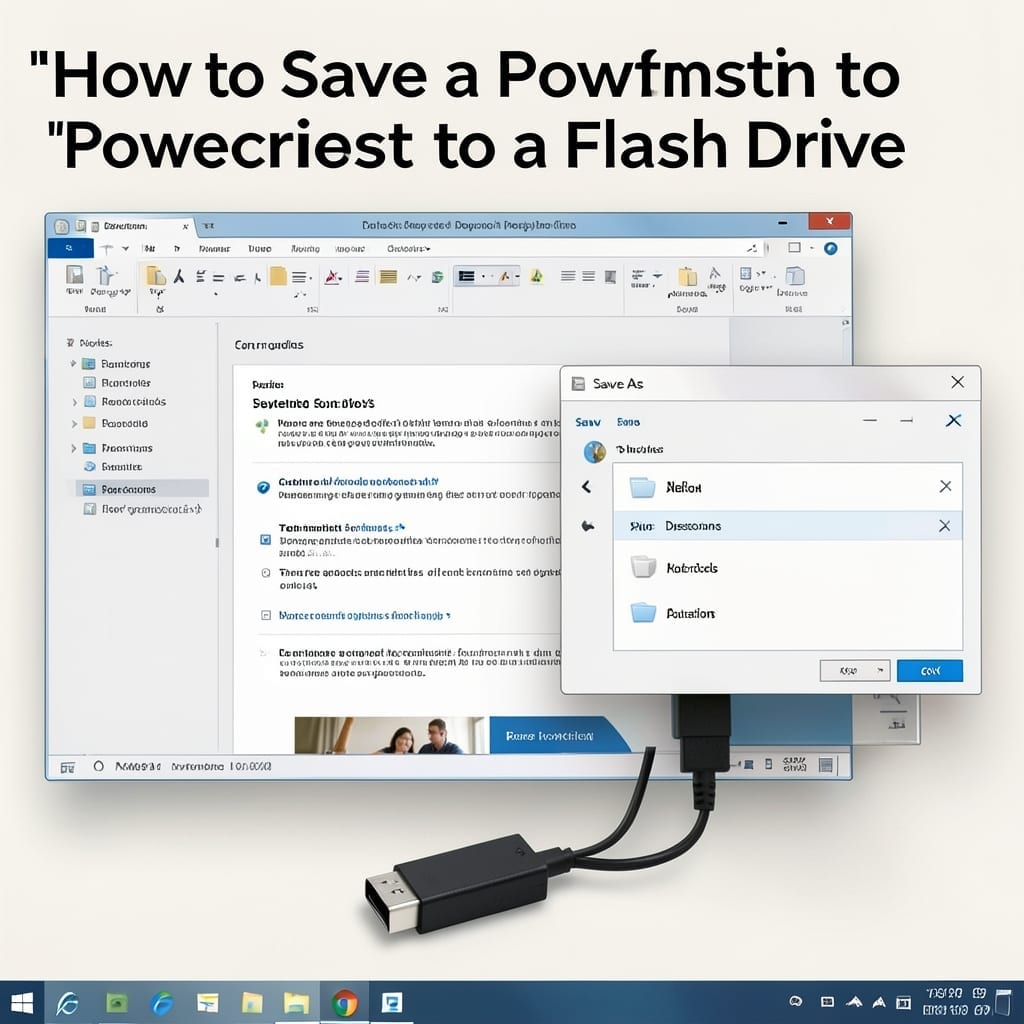
Task: Toggle the blue checkbox beside 'Tomnmotiott' heading
Action: 265,539
